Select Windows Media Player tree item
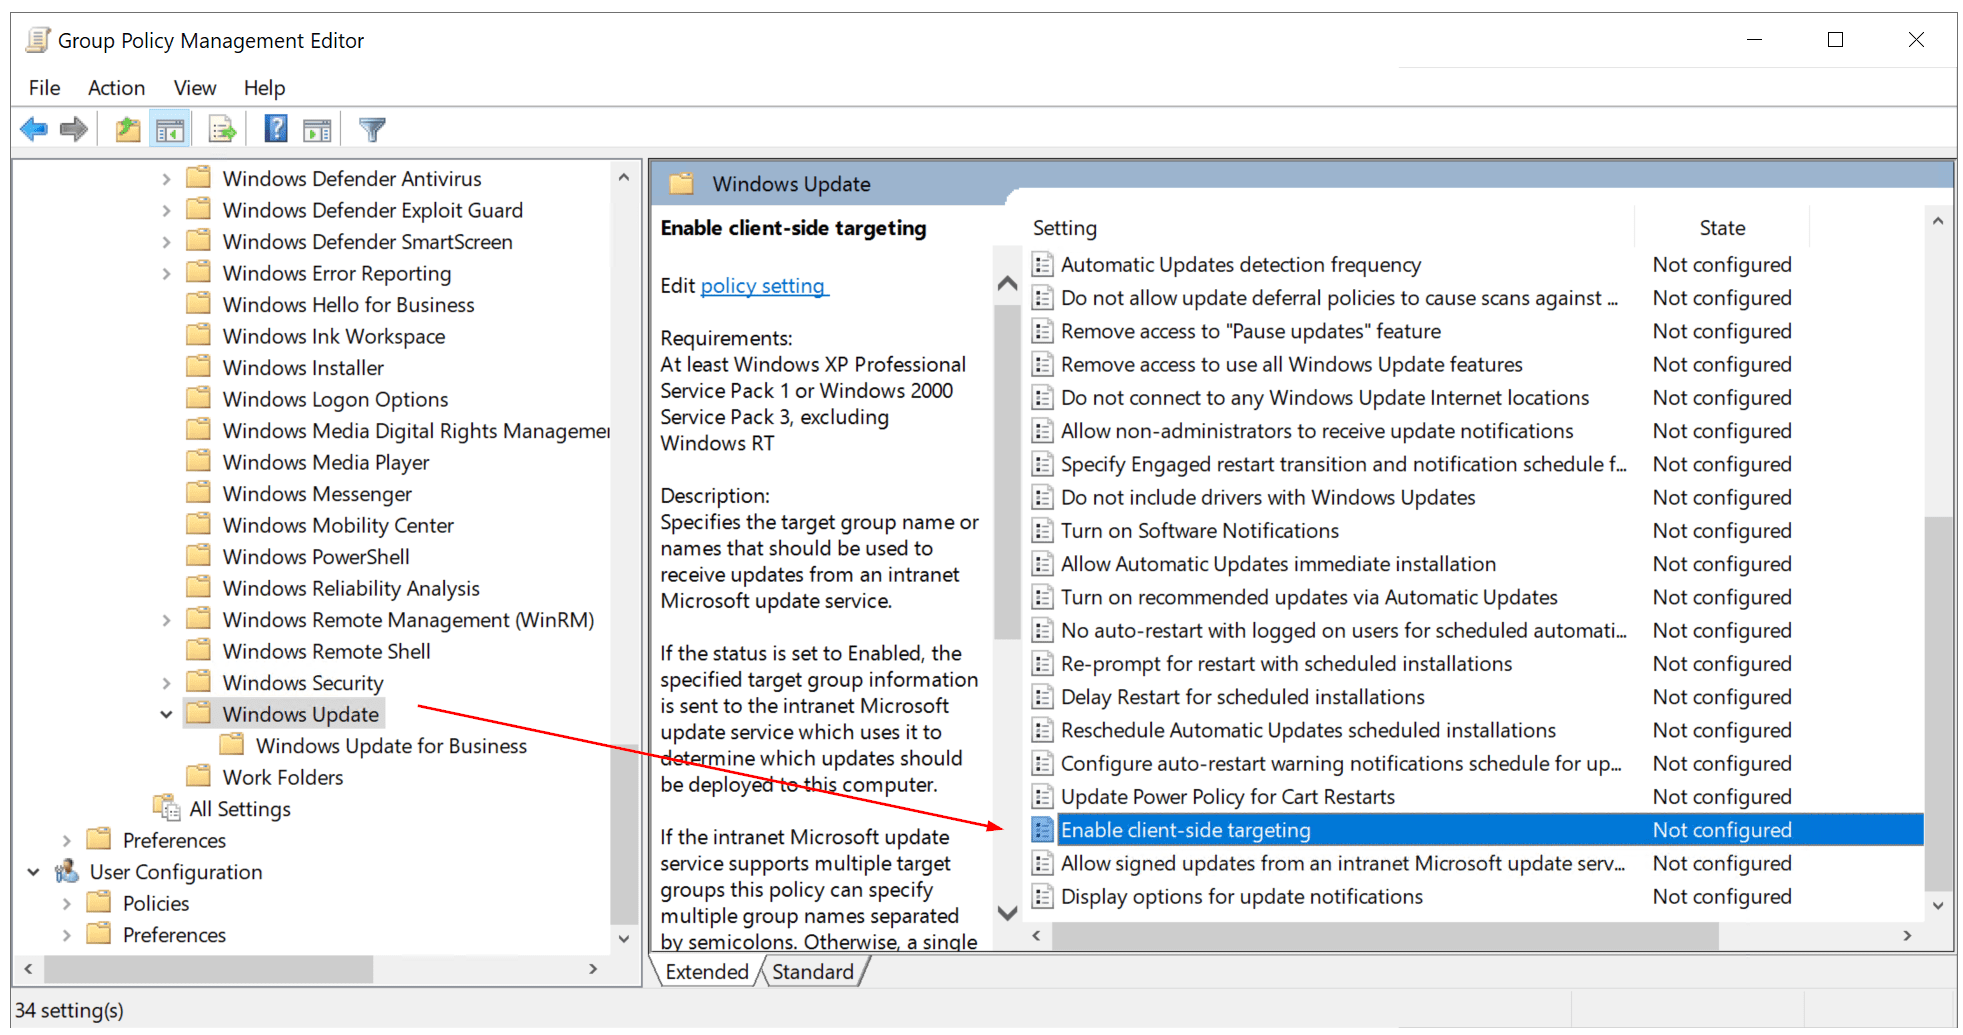This screenshot has height=1035, width=1963. coord(326,463)
